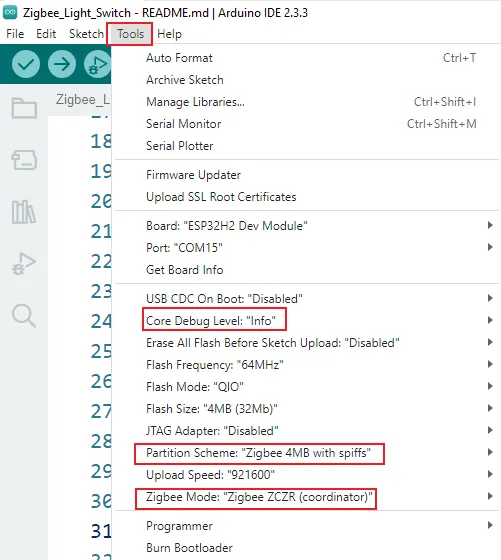Click the Verify checkmark button
This screenshot has height=560, width=501.
(26, 64)
